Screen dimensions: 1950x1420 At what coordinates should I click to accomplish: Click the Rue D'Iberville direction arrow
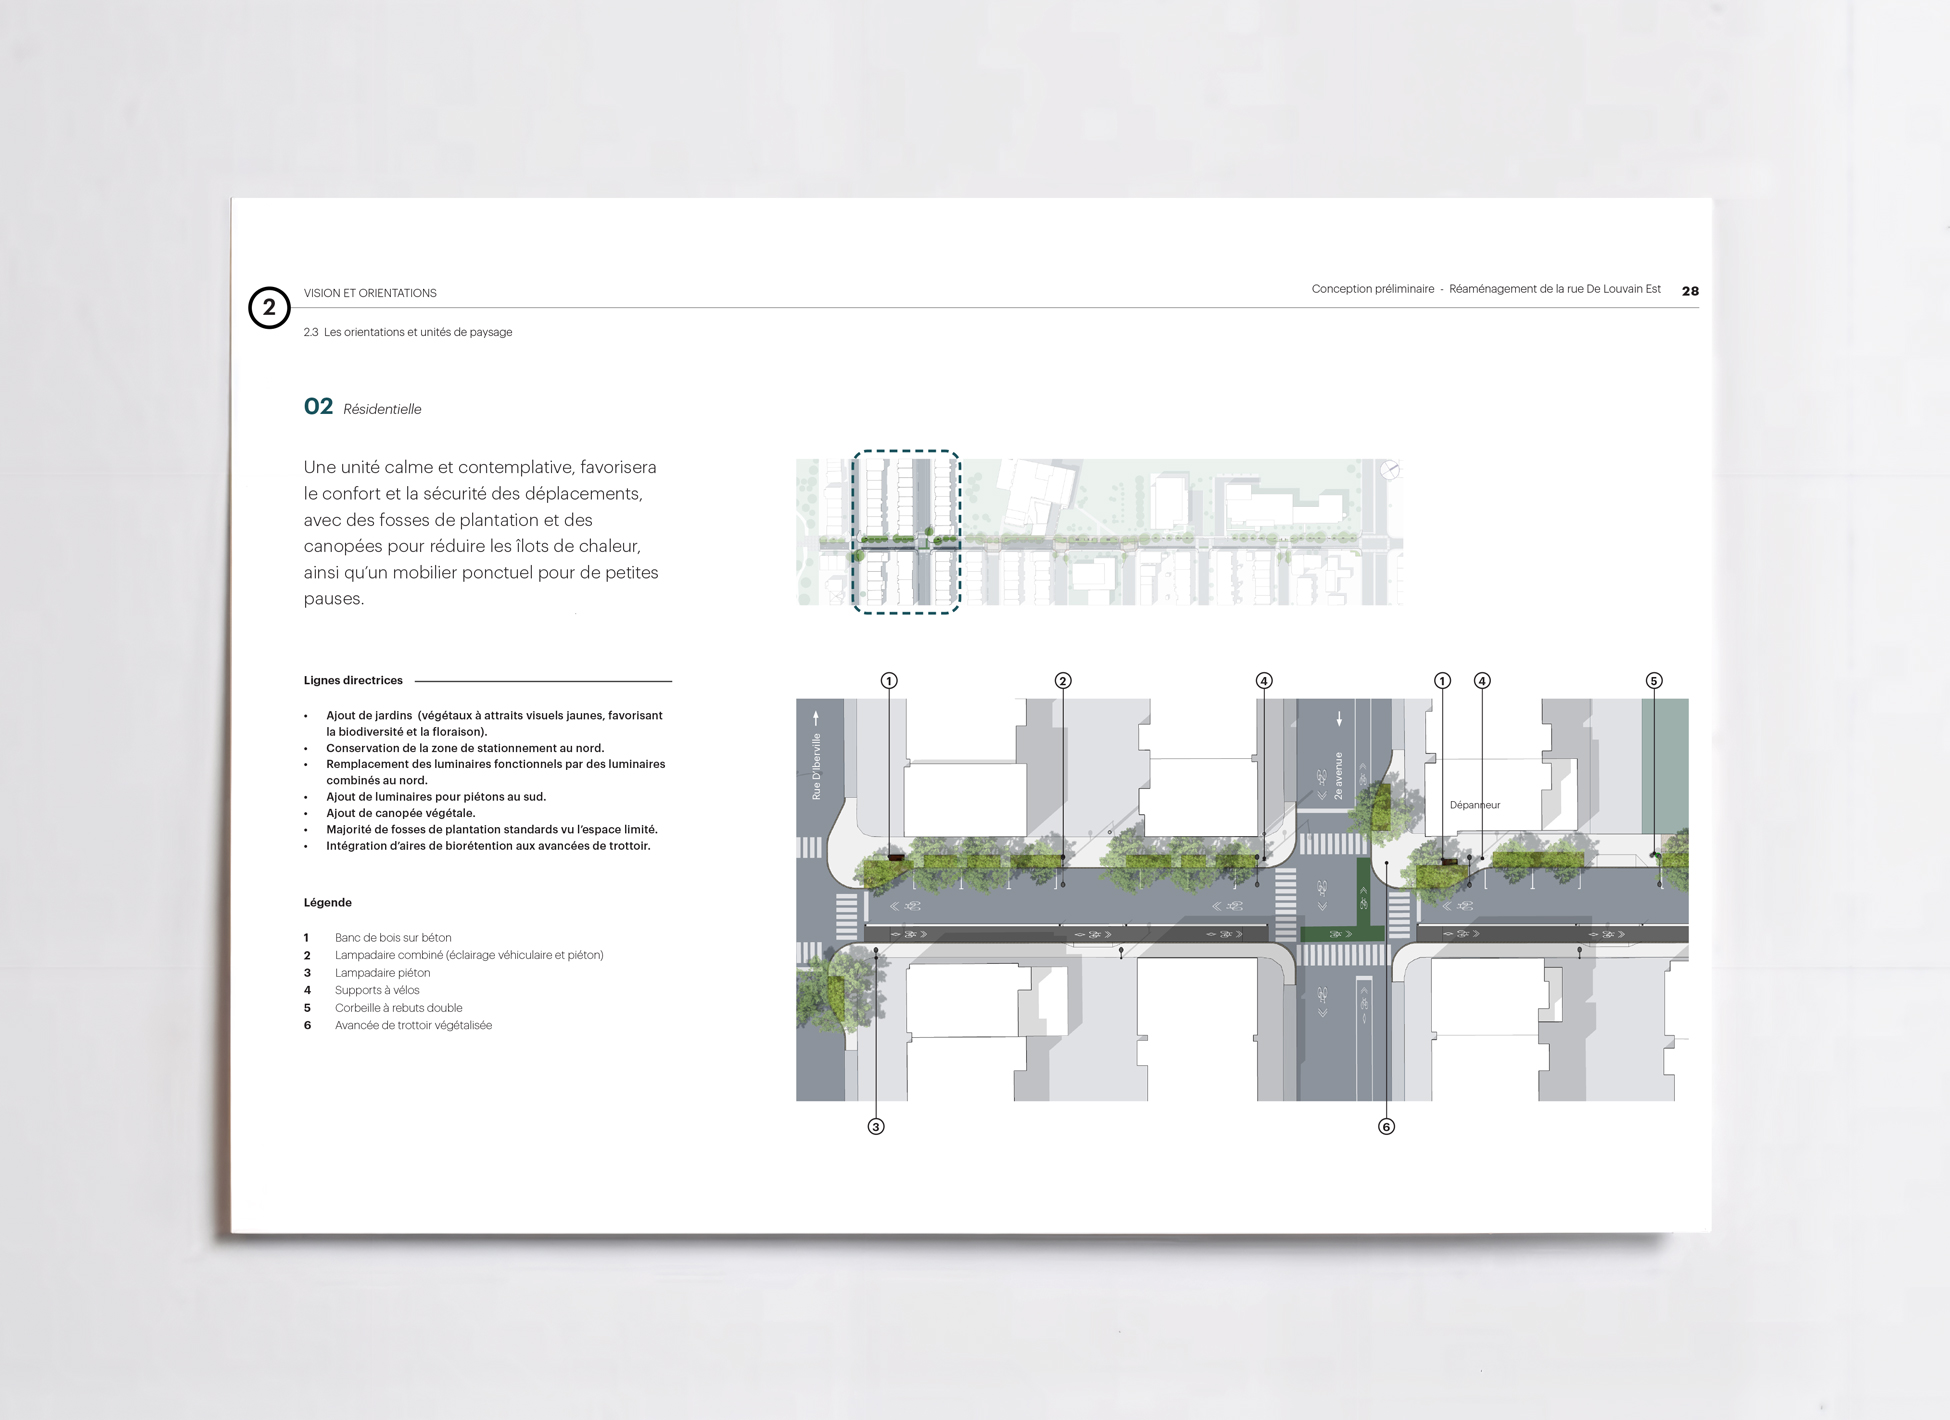(x=816, y=718)
